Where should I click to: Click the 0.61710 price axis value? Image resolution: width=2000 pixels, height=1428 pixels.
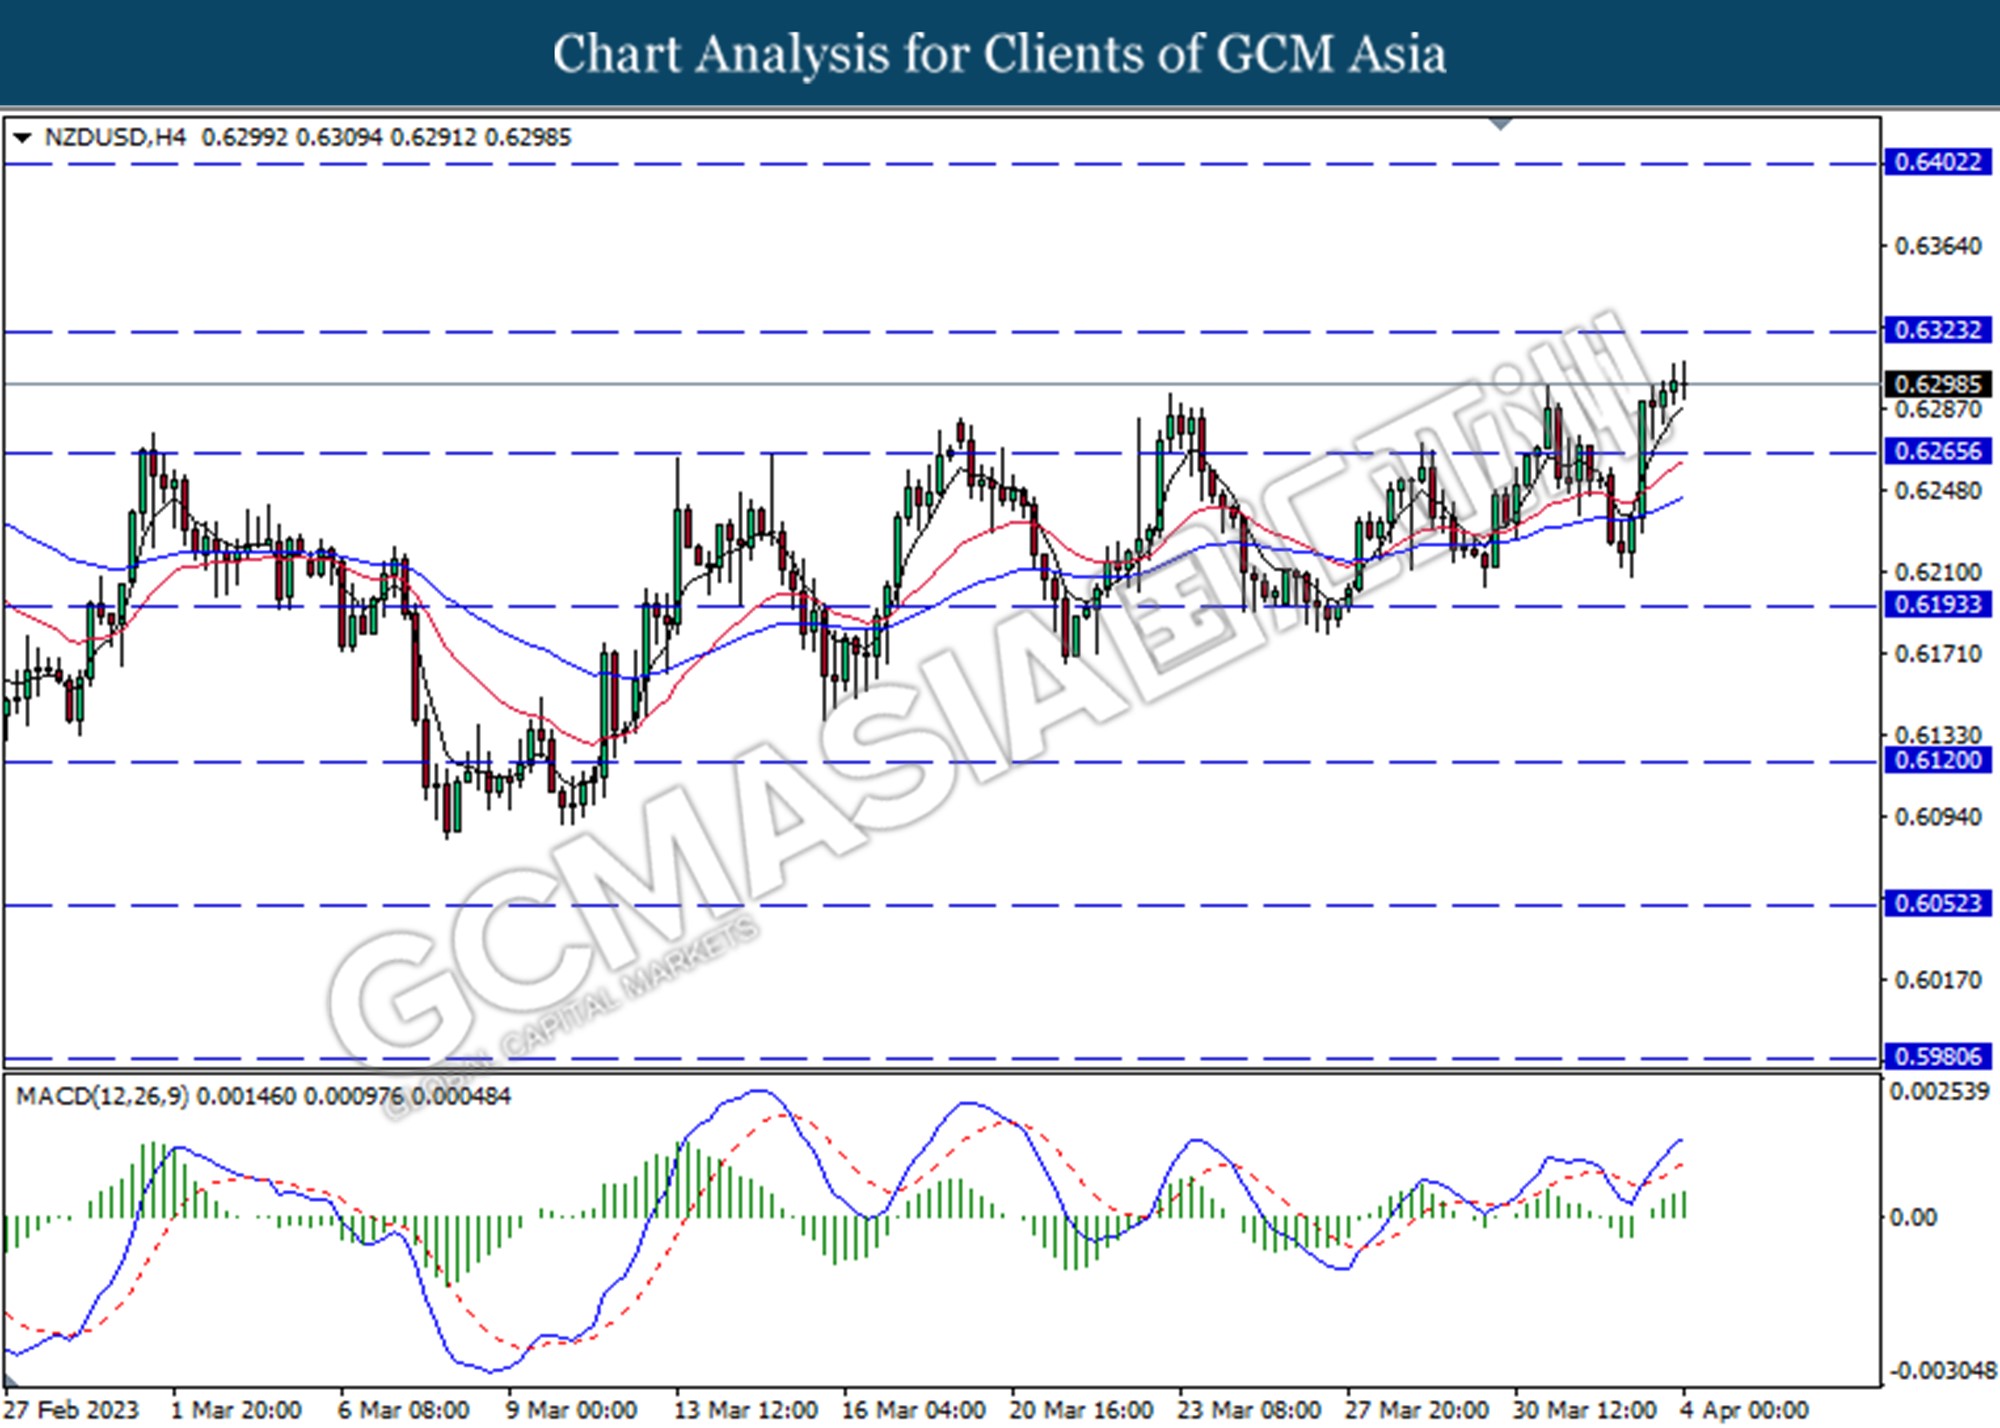pyautogui.click(x=1938, y=654)
